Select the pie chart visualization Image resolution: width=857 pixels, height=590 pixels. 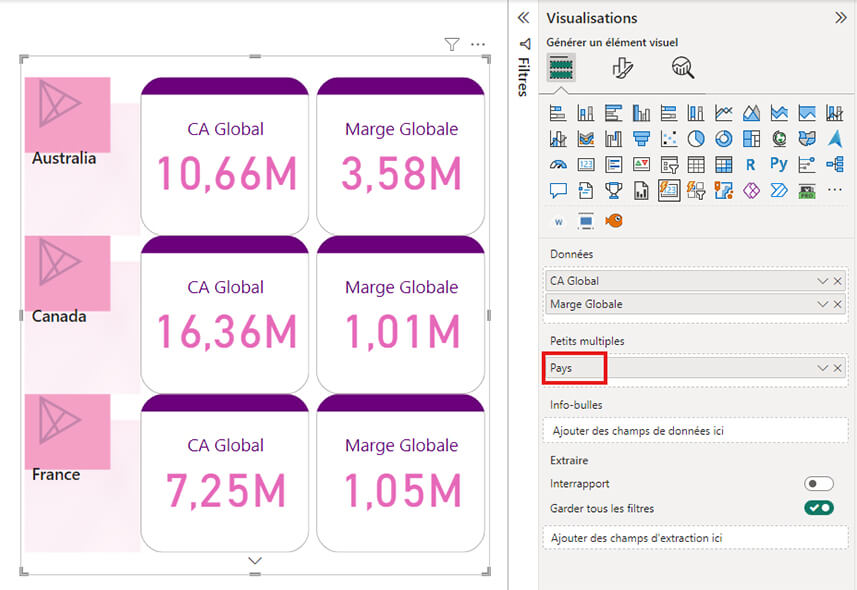pyautogui.click(x=694, y=138)
